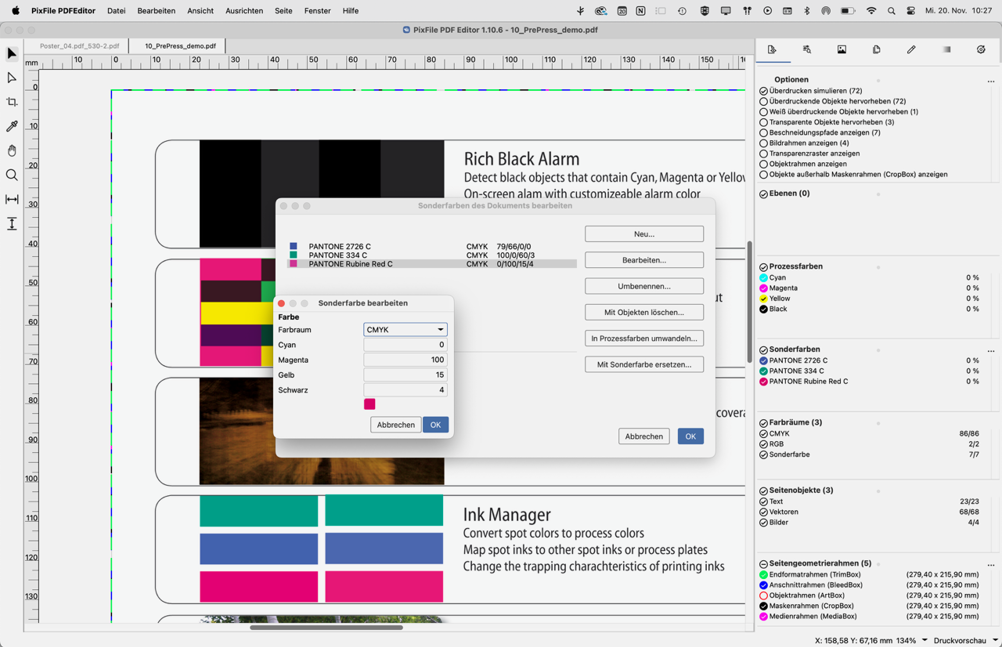Open the Ausrichten menu
The width and height of the screenshot is (1002, 647).
point(244,11)
